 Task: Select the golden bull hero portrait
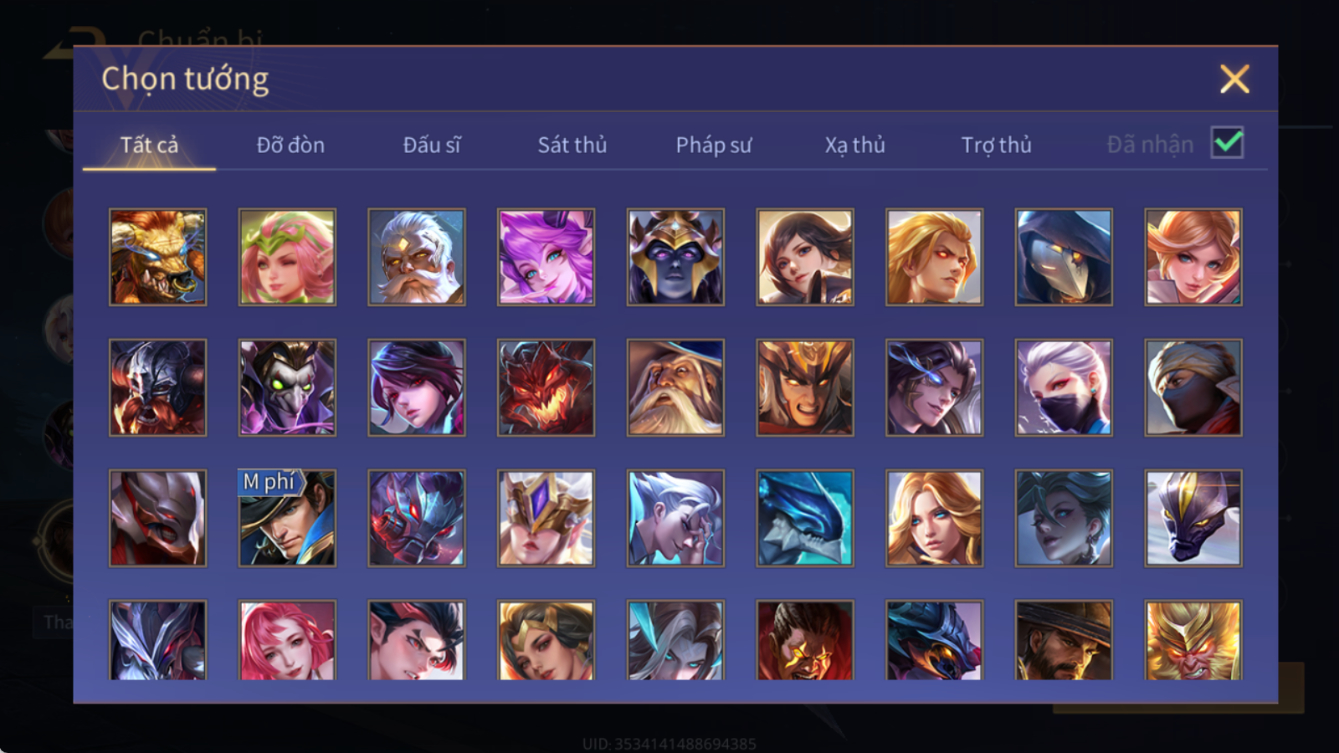(158, 257)
